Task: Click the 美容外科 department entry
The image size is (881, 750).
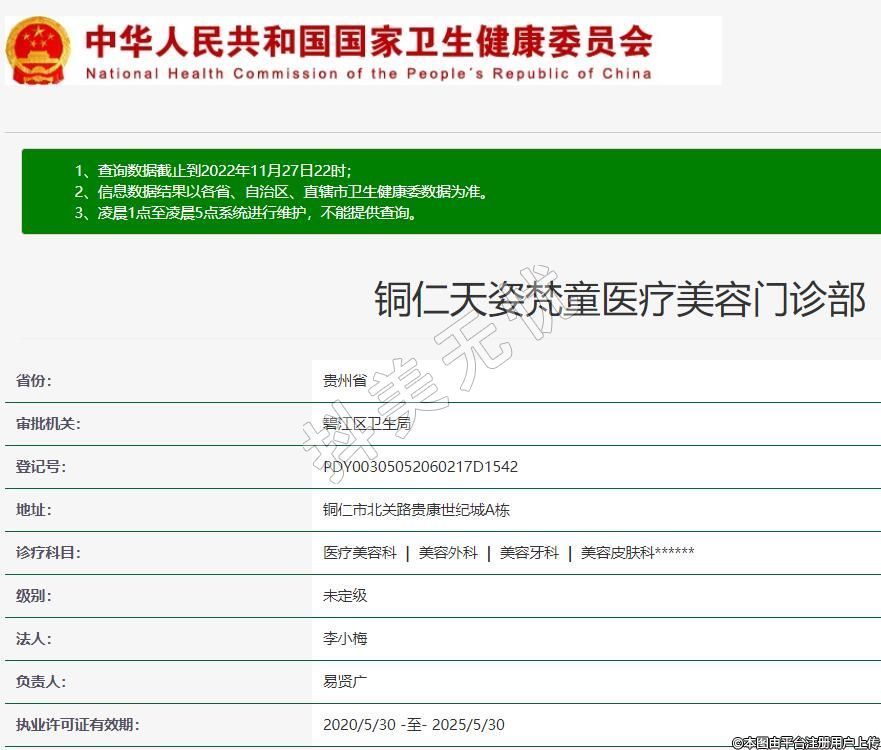Action: click(448, 553)
